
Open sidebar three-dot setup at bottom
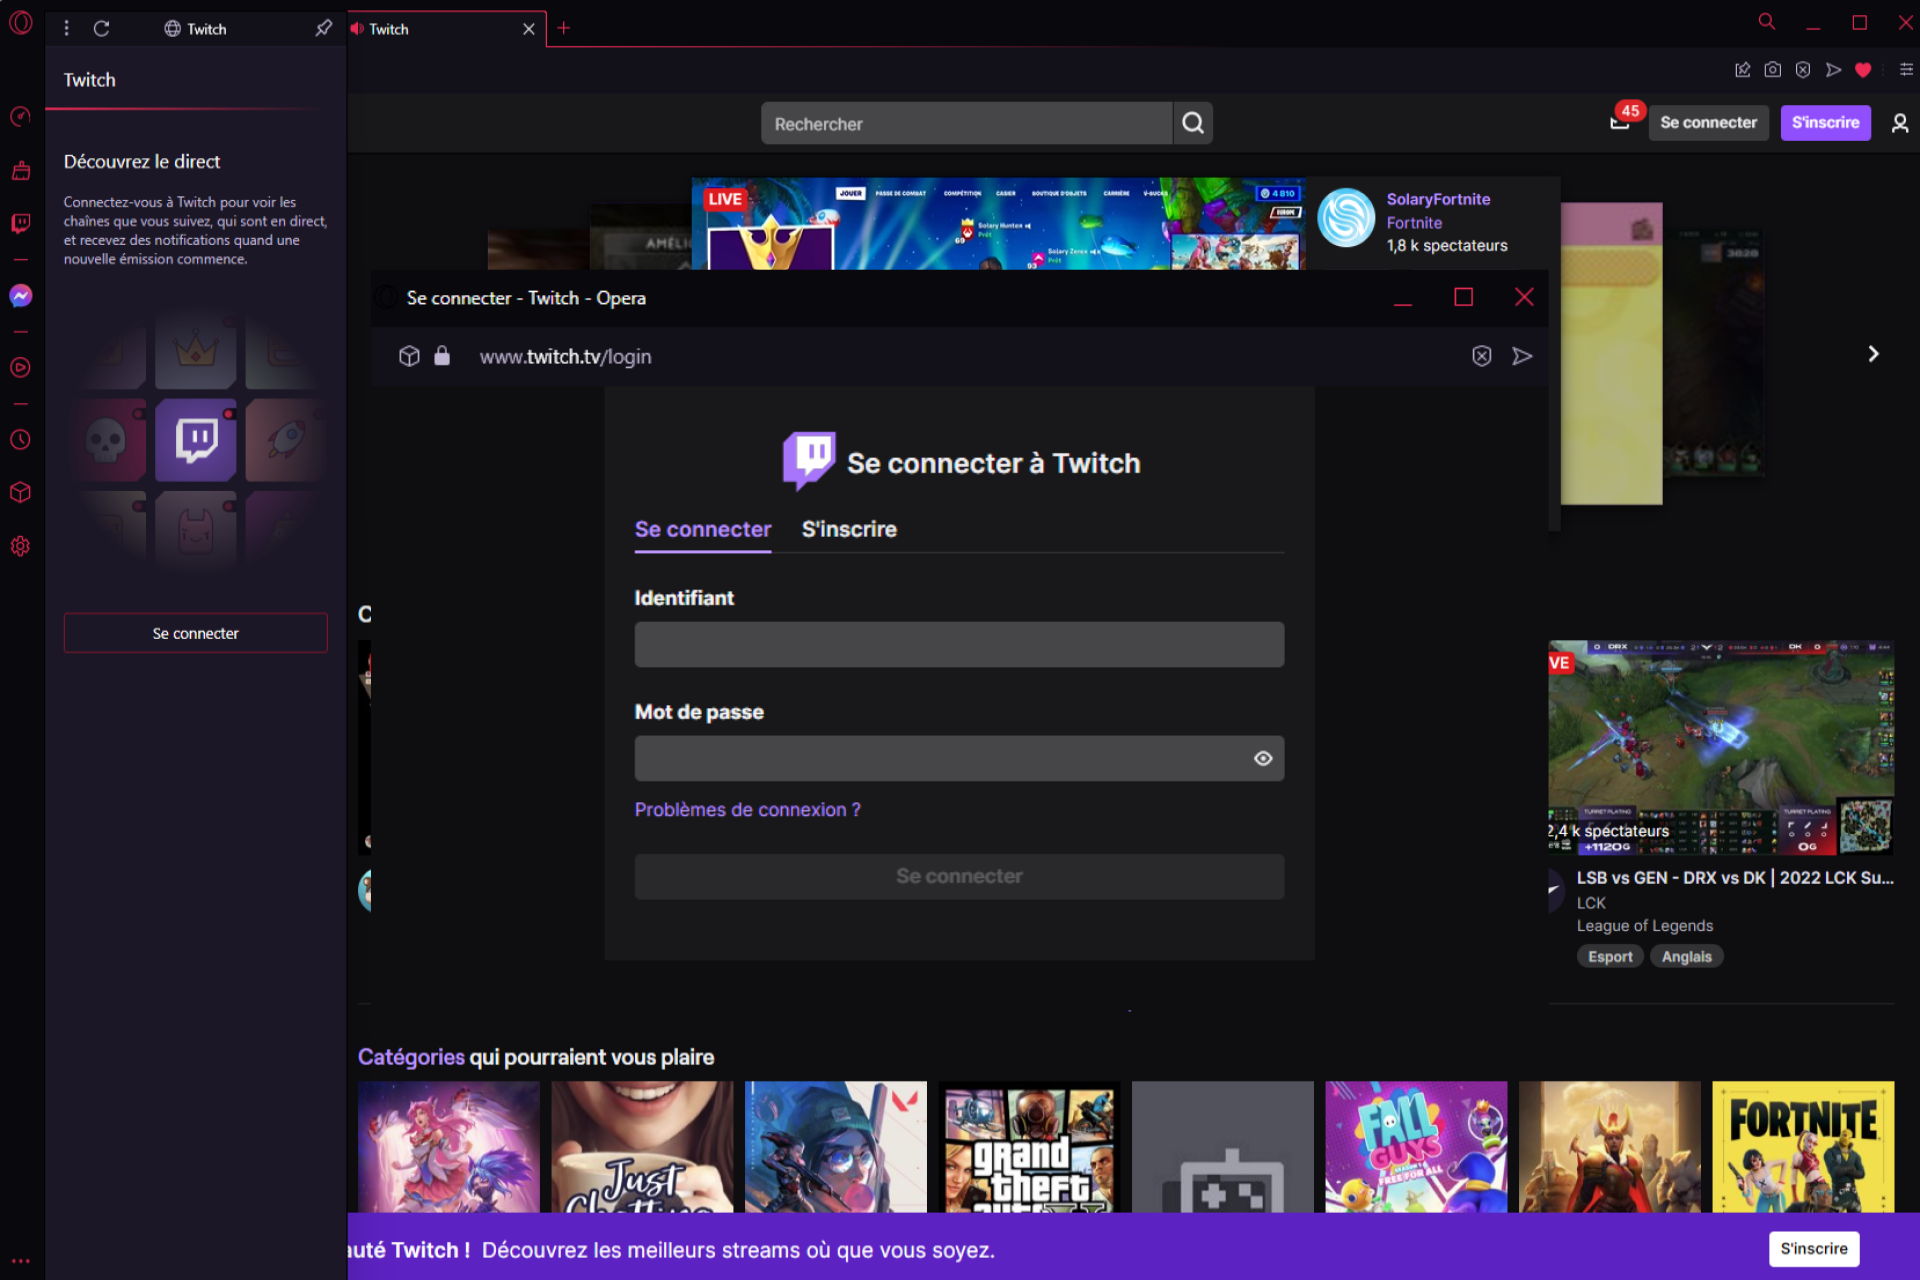[x=21, y=1261]
